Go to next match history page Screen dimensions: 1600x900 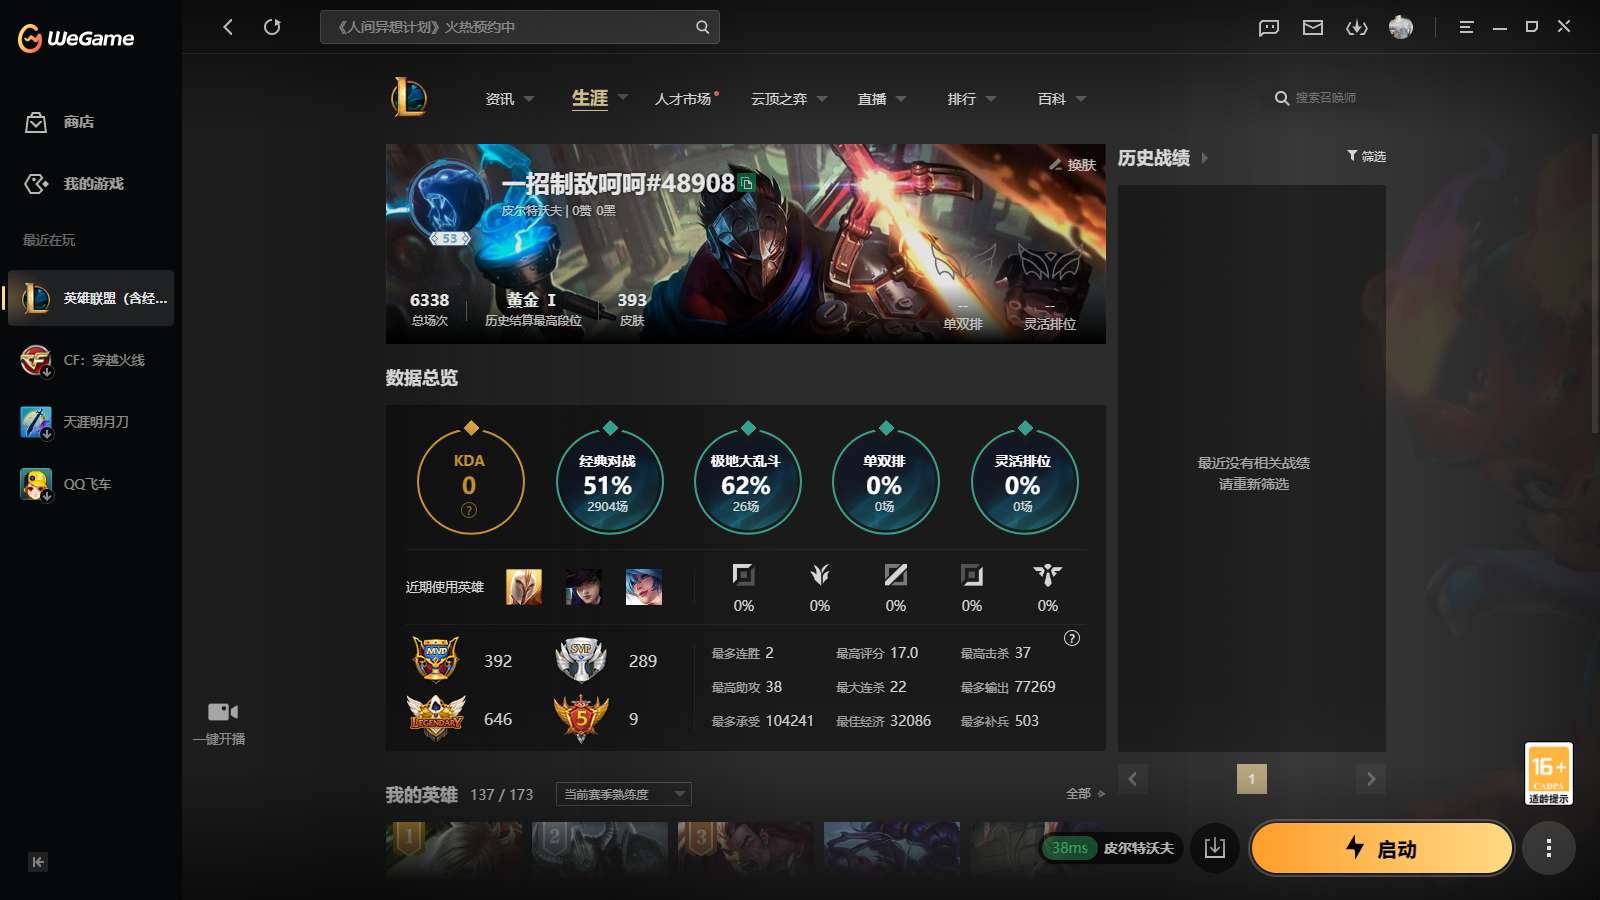pyautogui.click(x=1371, y=779)
